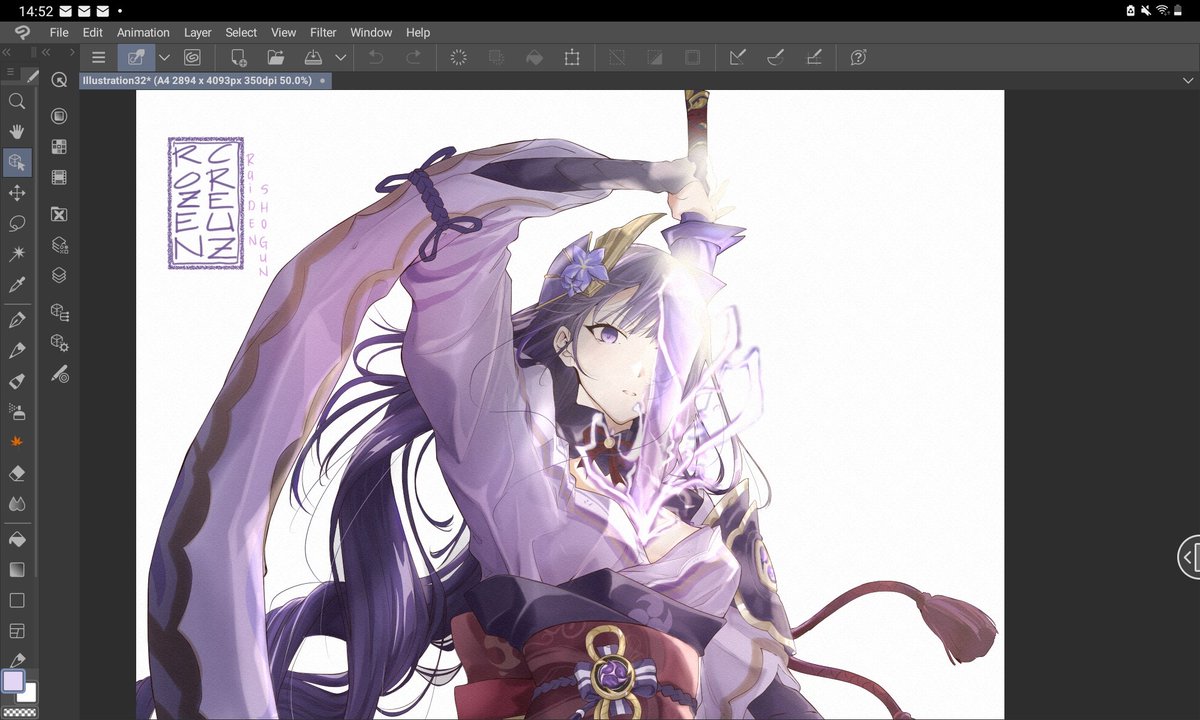The image size is (1200, 720).
Task: Toggle Snap to Grid
Action: tap(813, 57)
